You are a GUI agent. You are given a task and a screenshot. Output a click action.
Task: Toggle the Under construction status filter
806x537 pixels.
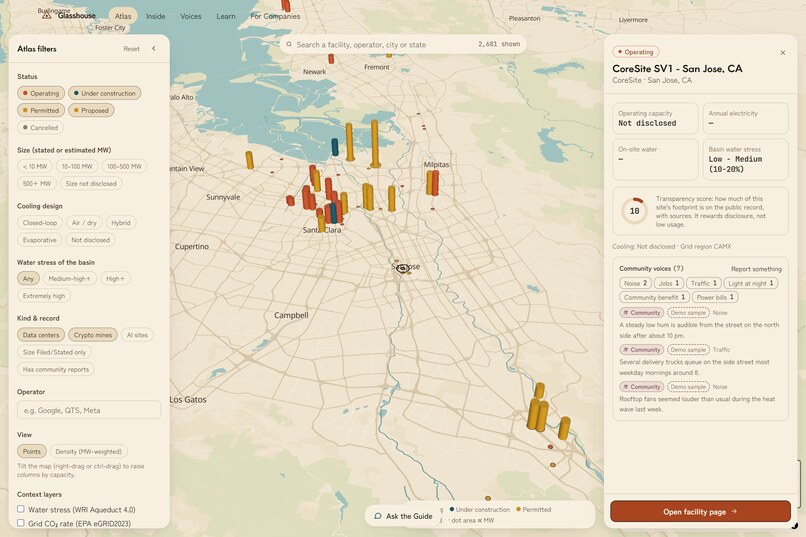pos(104,93)
